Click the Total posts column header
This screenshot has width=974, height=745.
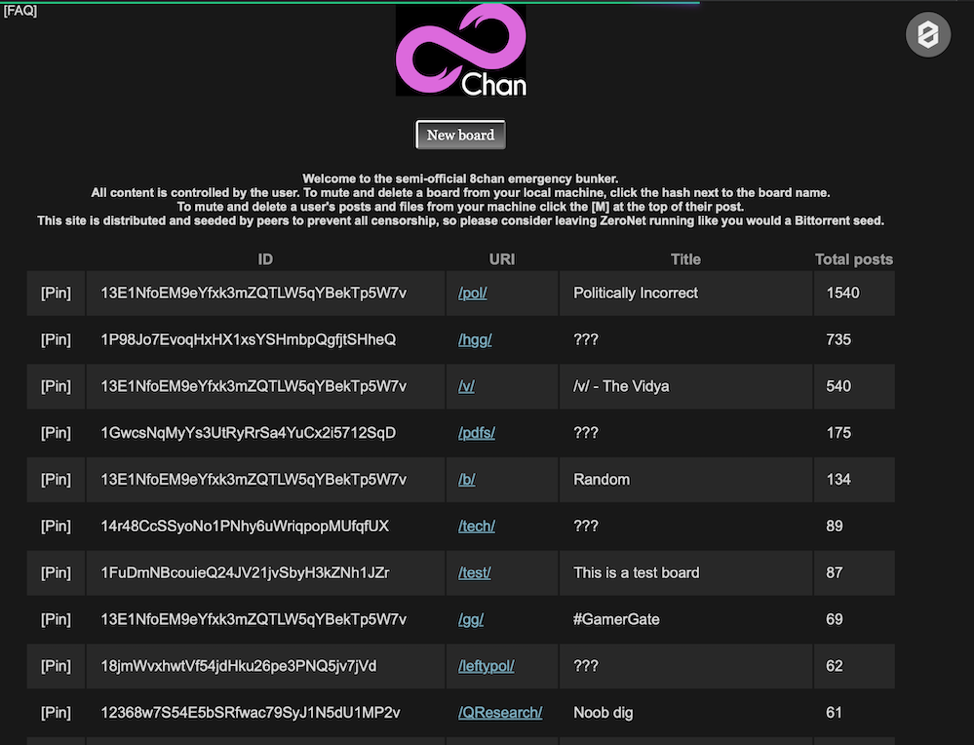click(854, 260)
